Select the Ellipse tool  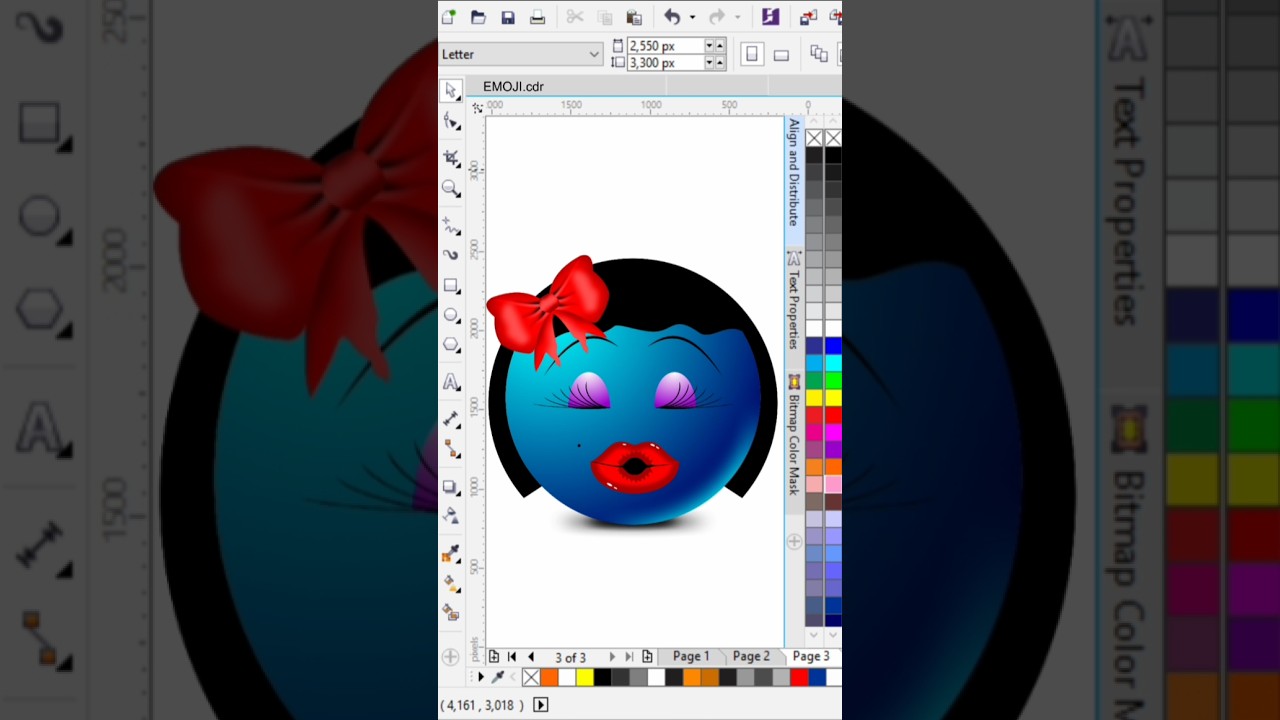coord(451,315)
